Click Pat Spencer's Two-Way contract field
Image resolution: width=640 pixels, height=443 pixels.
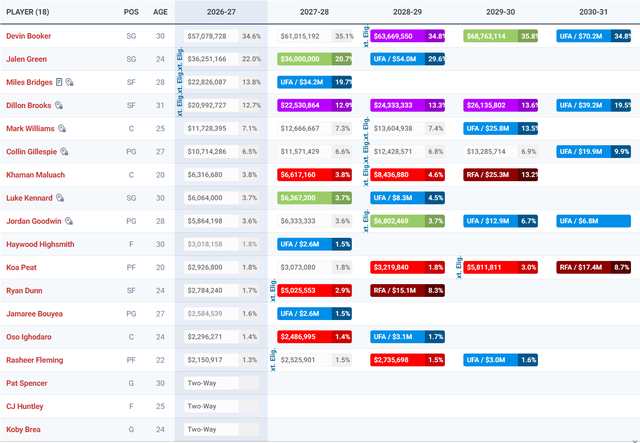[x=222, y=383]
